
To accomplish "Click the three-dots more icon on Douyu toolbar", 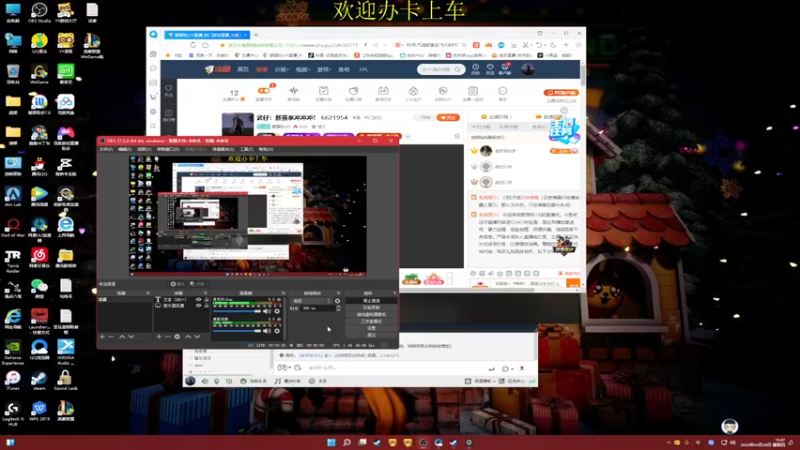I will (503, 93).
